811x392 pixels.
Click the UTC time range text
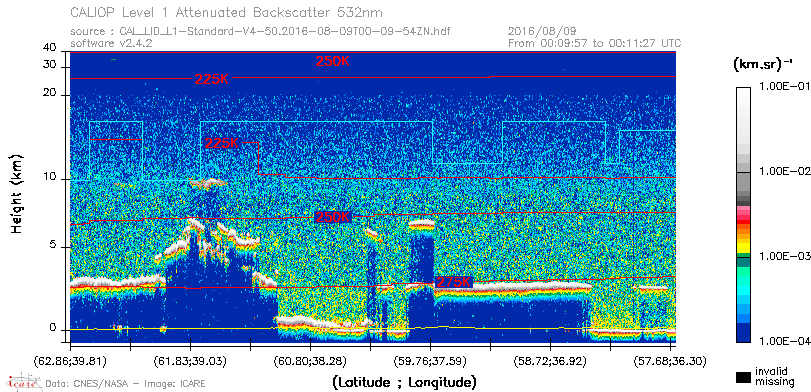[x=594, y=43]
